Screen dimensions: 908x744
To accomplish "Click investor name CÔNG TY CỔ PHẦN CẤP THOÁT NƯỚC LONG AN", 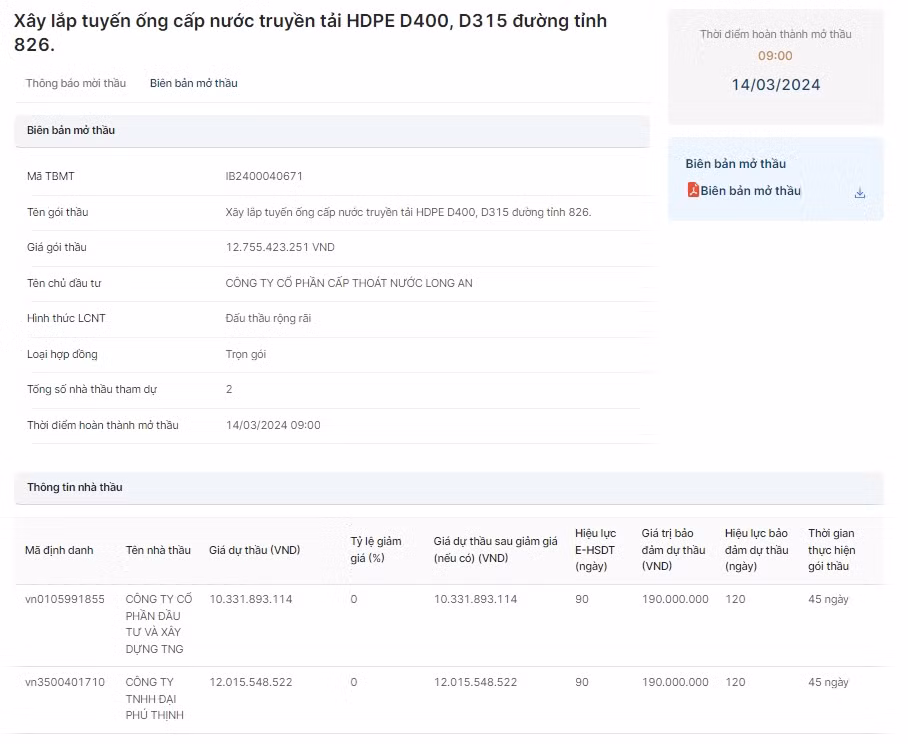I will click(349, 283).
